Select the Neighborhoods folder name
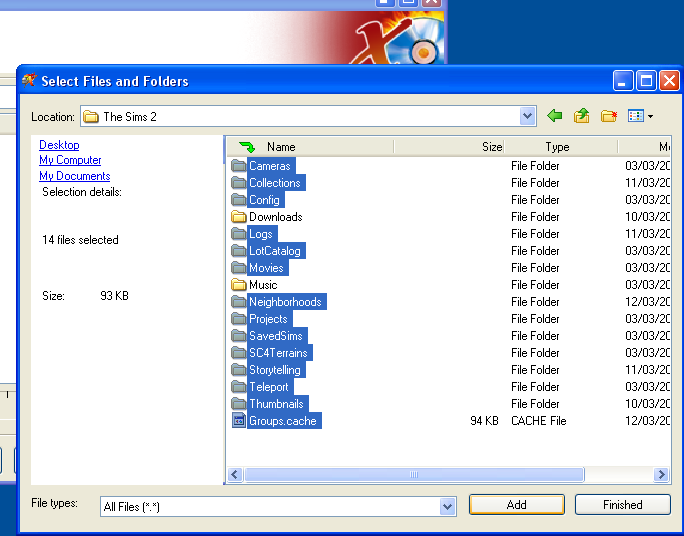Viewport: 684px width, 536px height. [x=285, y=302]
